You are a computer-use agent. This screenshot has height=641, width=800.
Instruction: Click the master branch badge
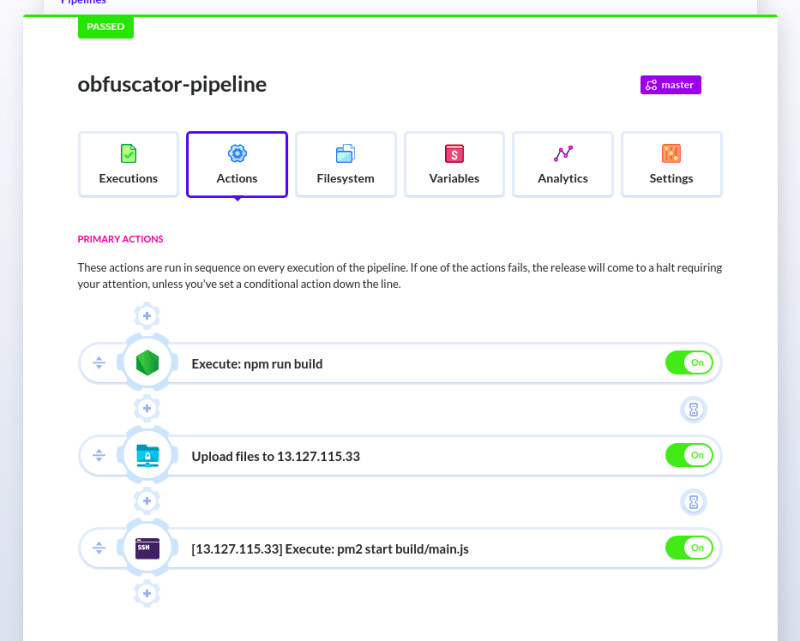pyautogui.click(x=670, y=85)
